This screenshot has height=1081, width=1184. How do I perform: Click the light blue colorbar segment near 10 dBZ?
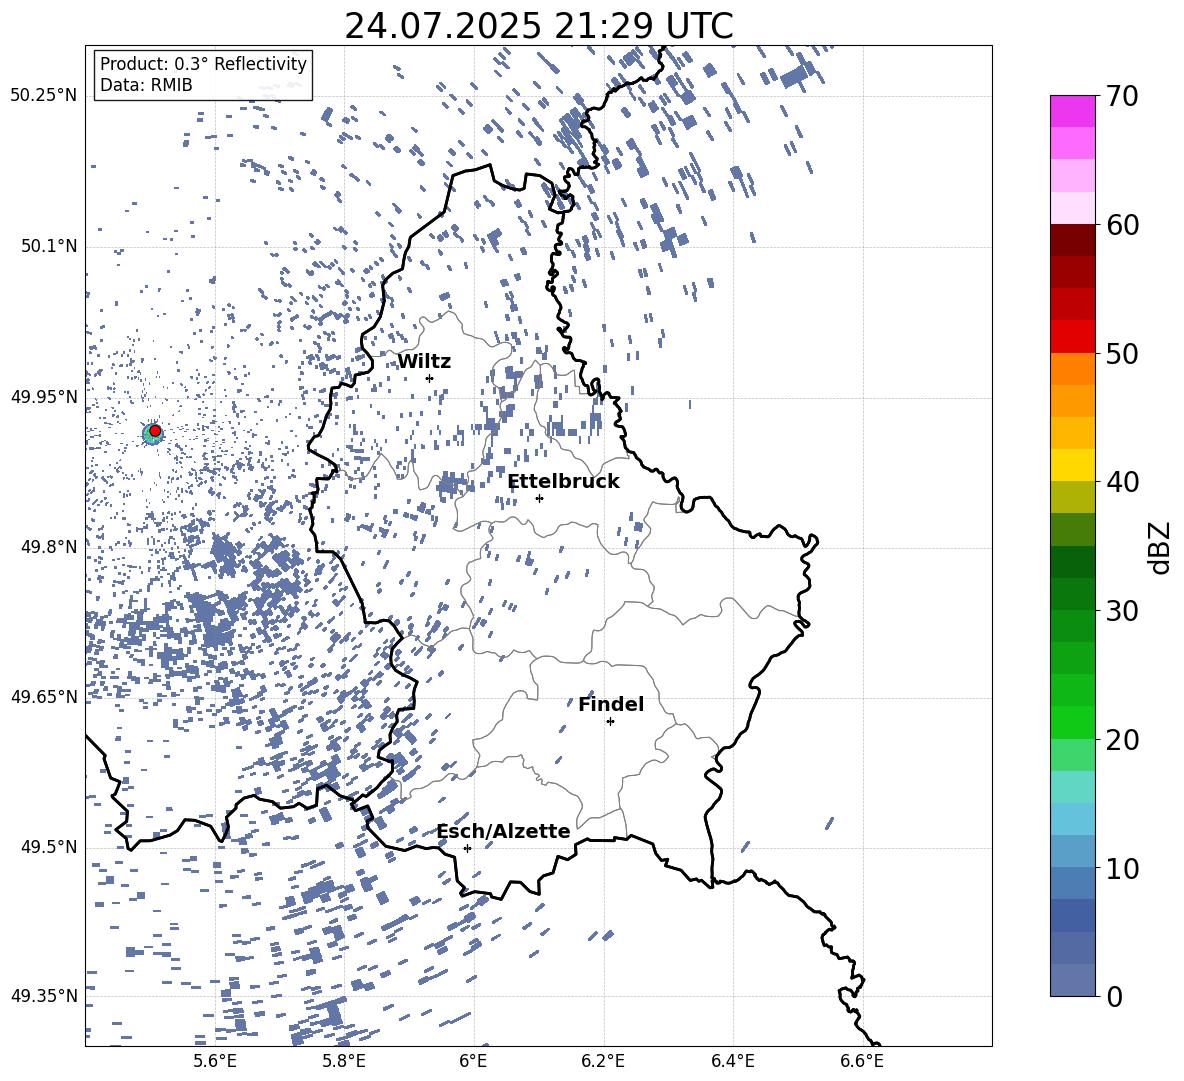pyautogui.click(x=1072, y=851)
